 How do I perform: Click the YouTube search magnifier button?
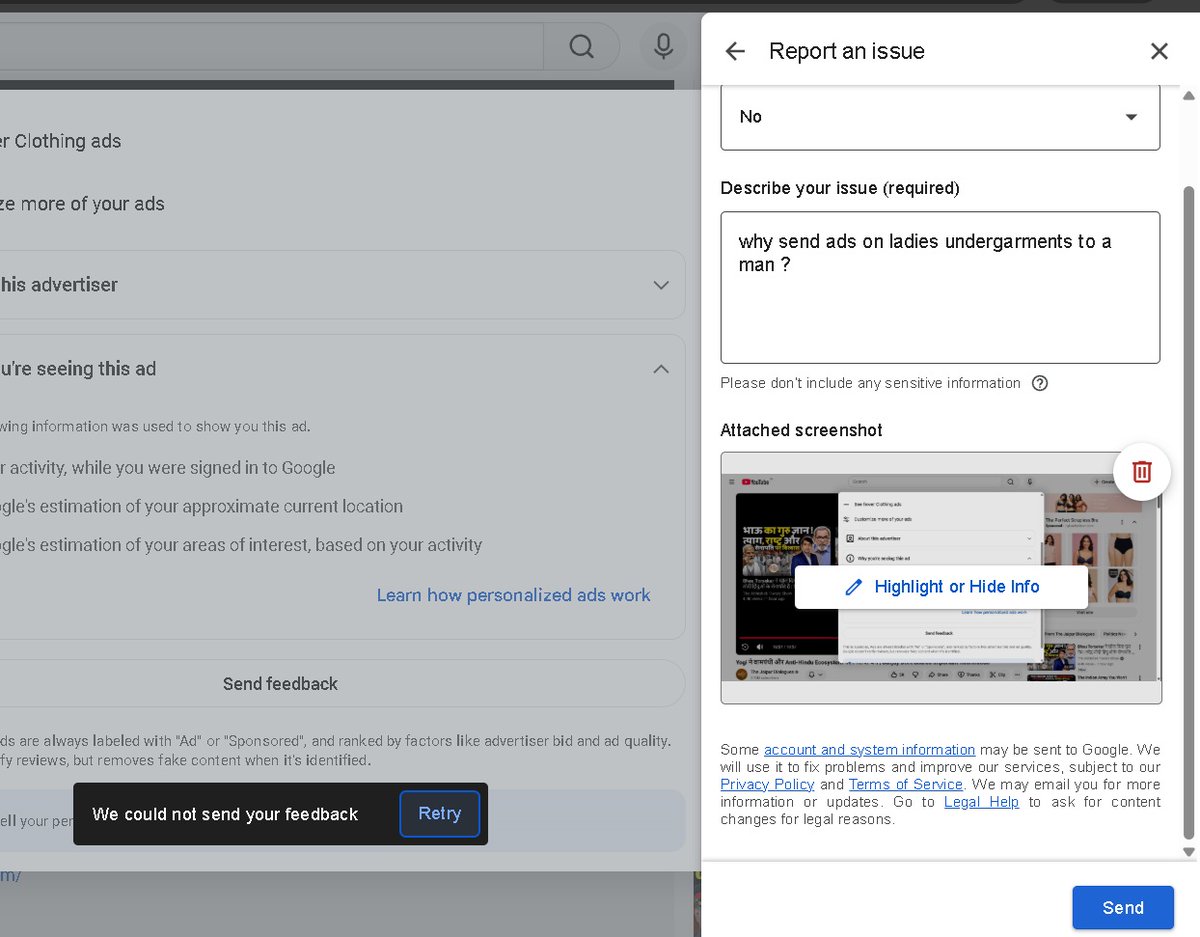pyautogui.click(x=581, y=46)
